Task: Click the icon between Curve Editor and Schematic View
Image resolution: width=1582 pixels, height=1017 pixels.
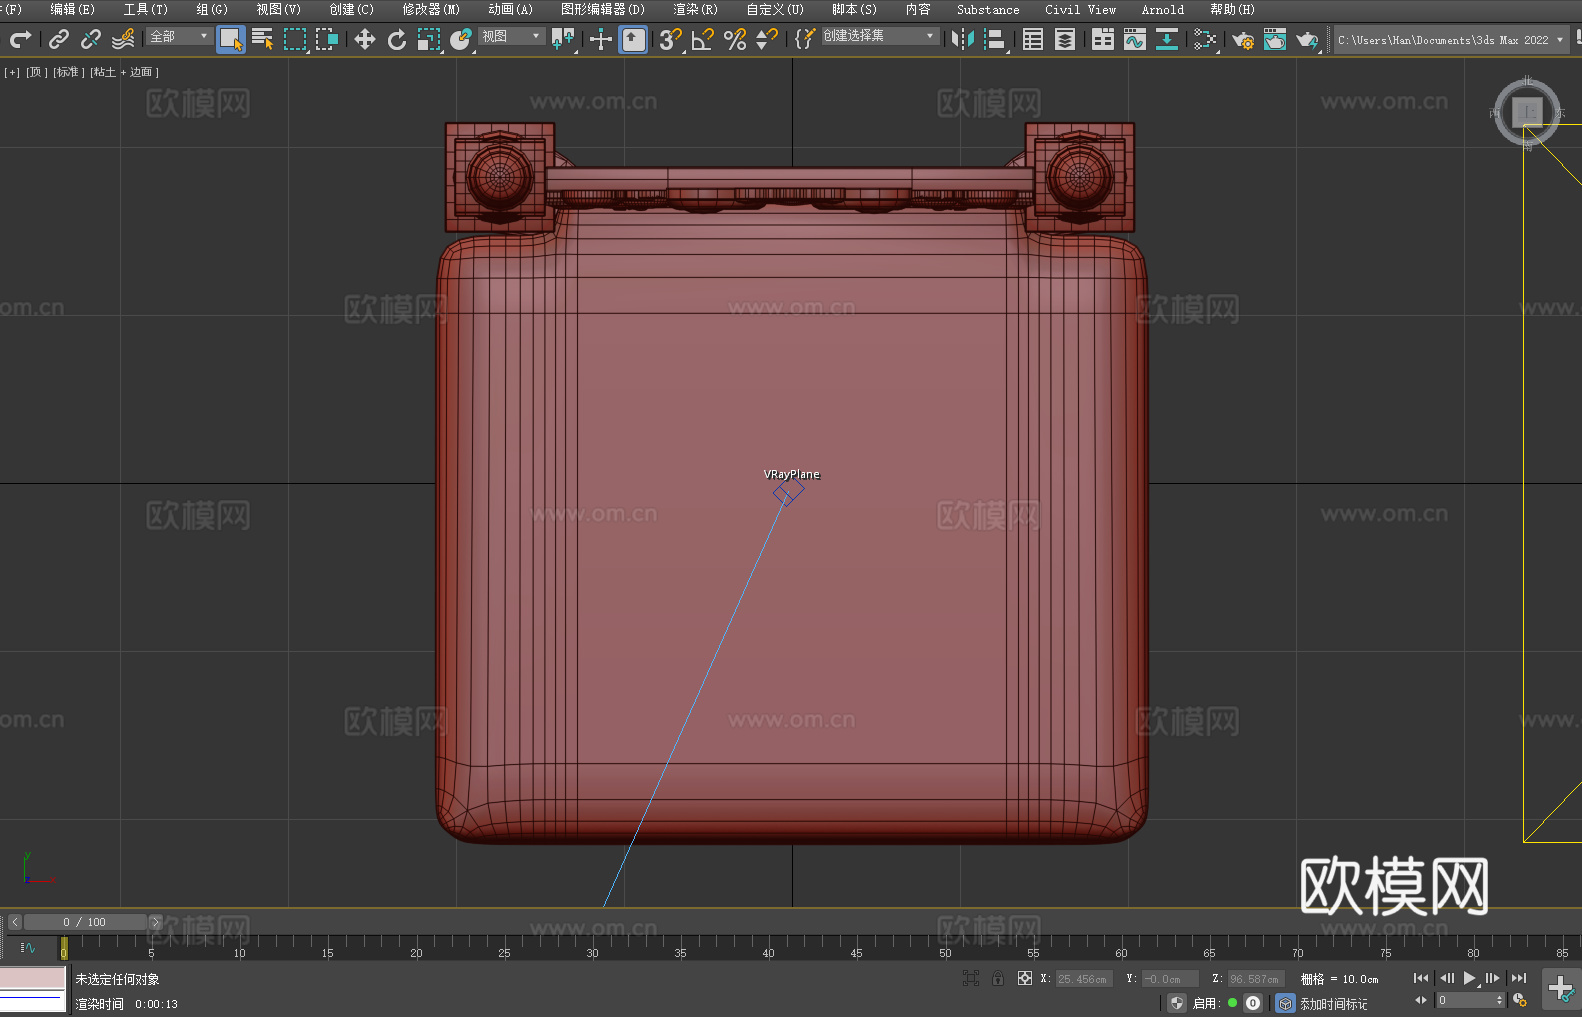Action: click(x=1167, y=39)
